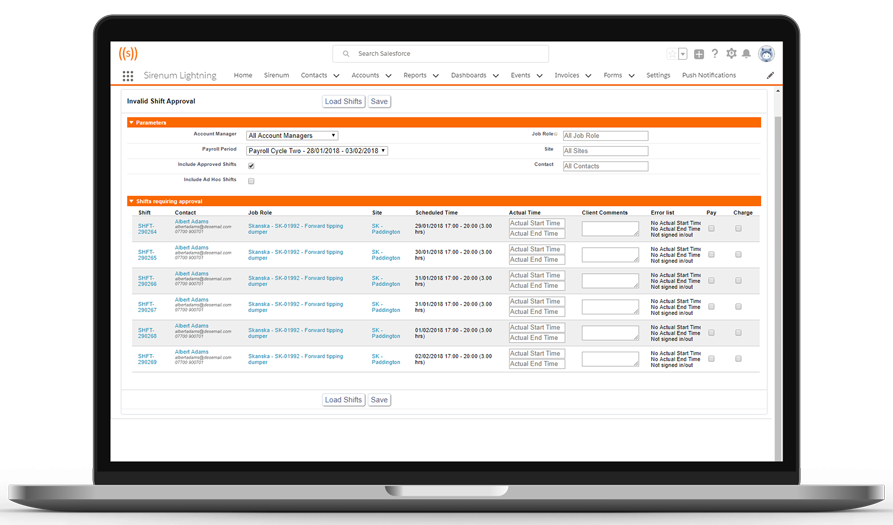The width and height of the screenshot is (893, 525).
Task: Open the Setup gear icon
Action: 731,54
